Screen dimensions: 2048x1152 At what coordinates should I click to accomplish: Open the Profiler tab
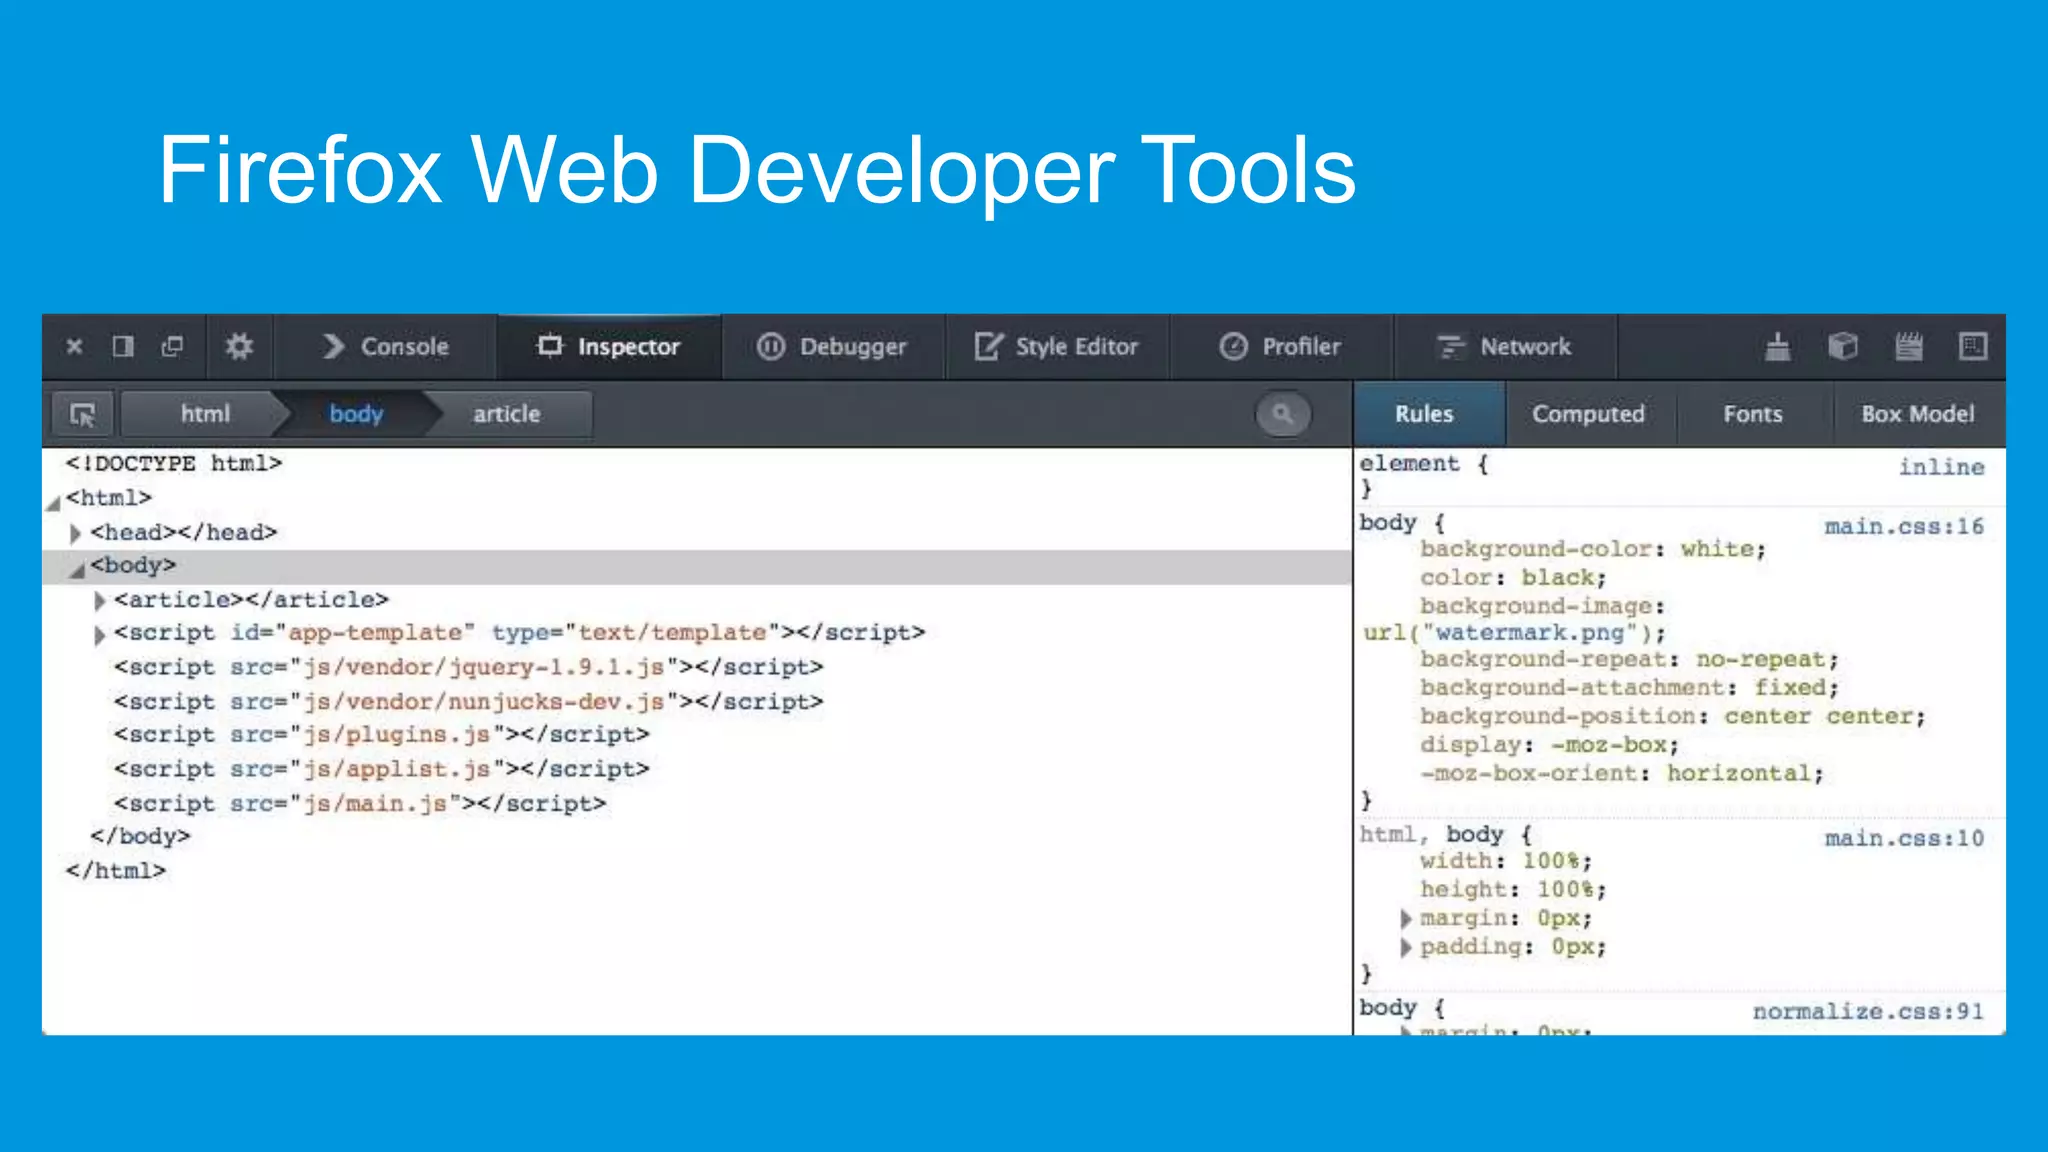(x=1281, y=347)
